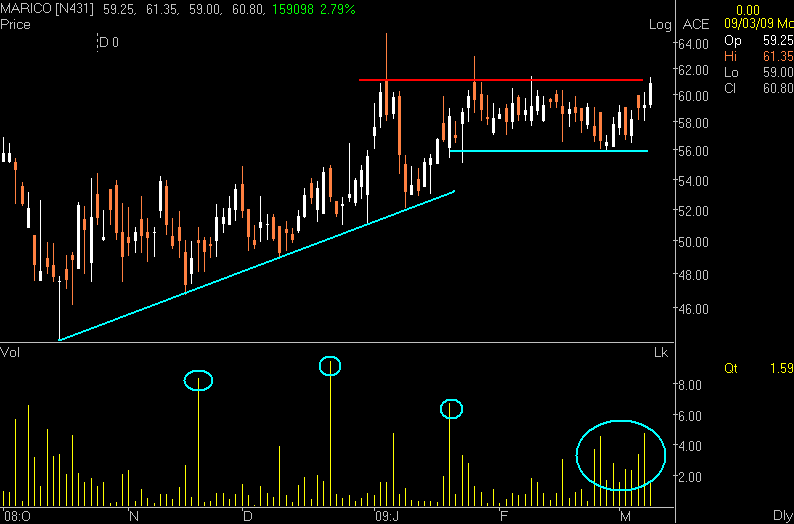Click the D month marker on time axis
The image size is (794, 524).
click(248, 516)
